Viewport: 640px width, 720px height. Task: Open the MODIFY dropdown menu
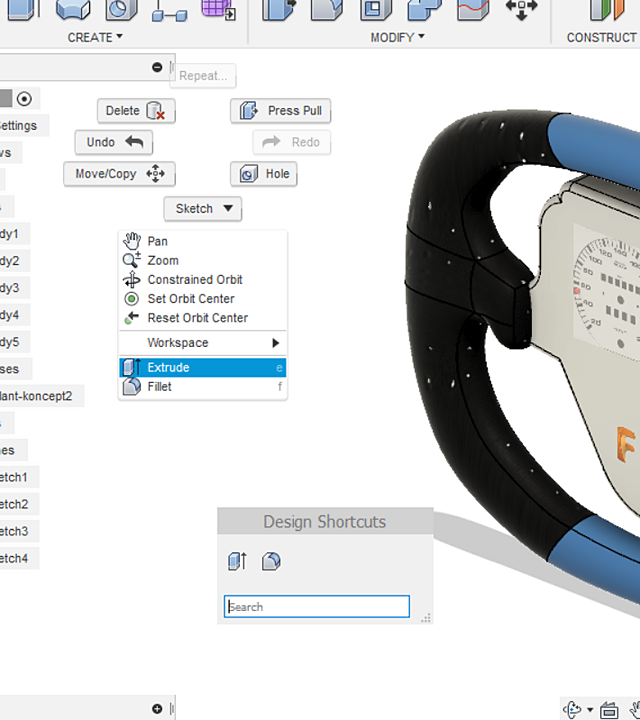pos(398,37)
